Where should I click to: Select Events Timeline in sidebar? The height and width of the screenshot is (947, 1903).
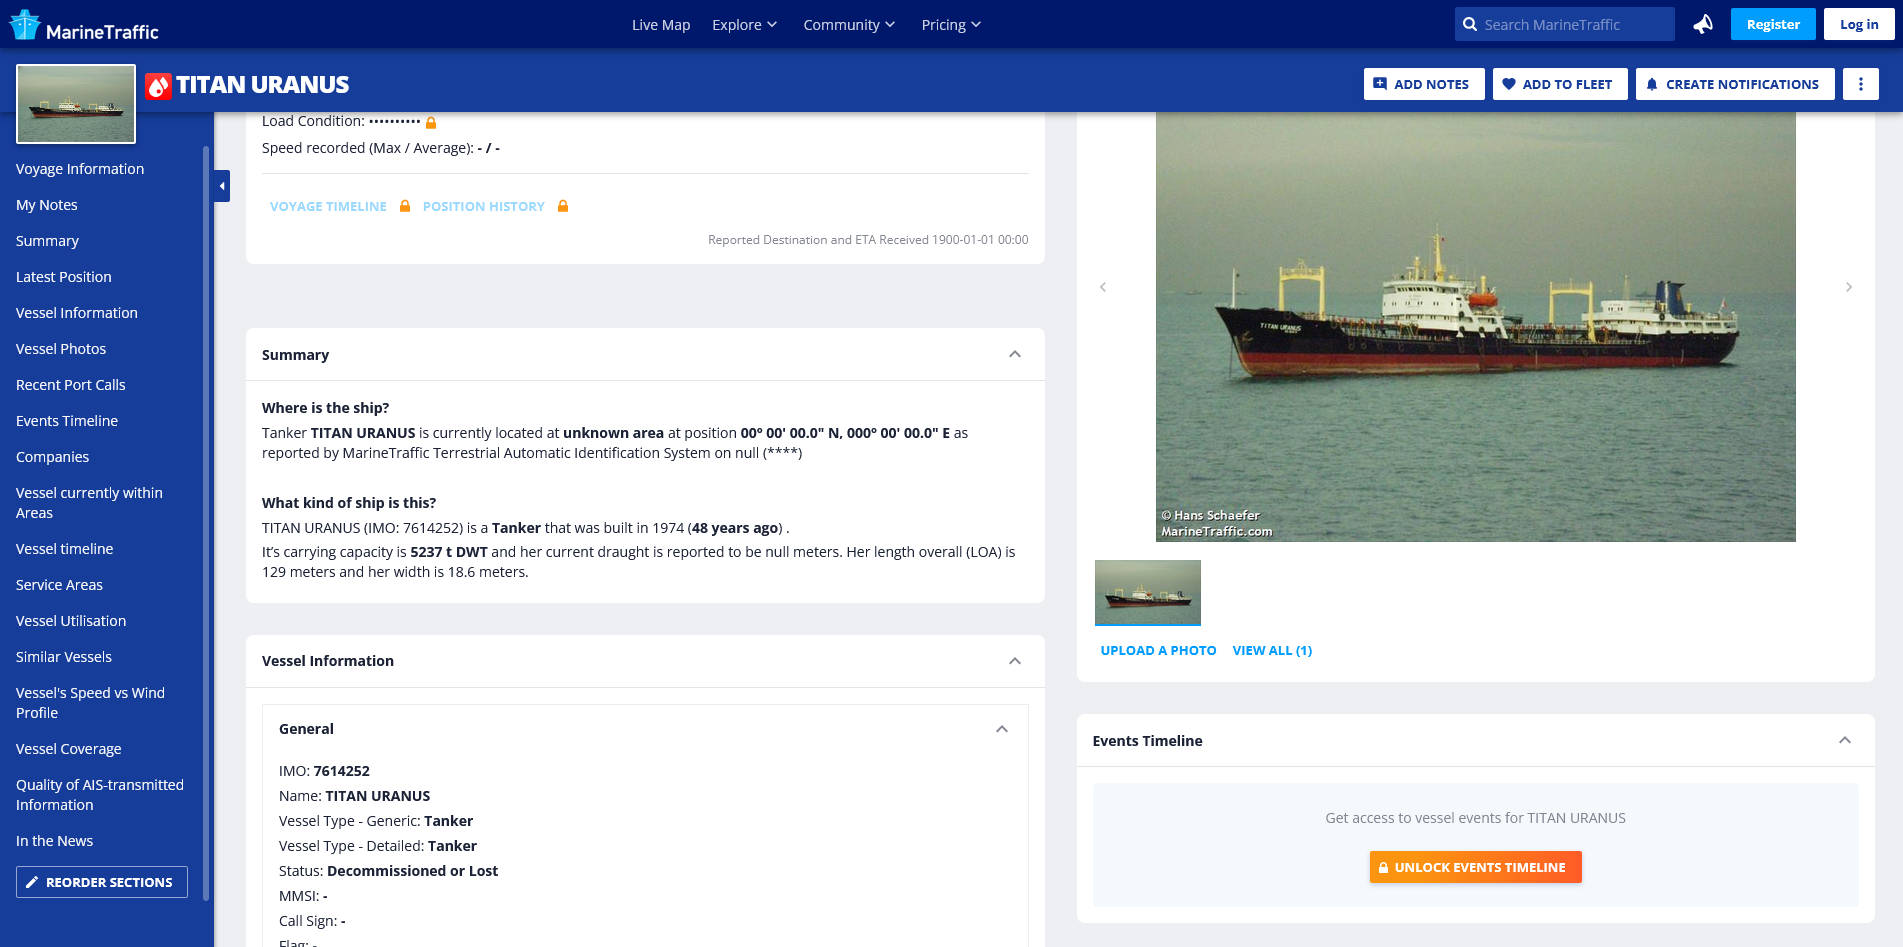(67, 421)
